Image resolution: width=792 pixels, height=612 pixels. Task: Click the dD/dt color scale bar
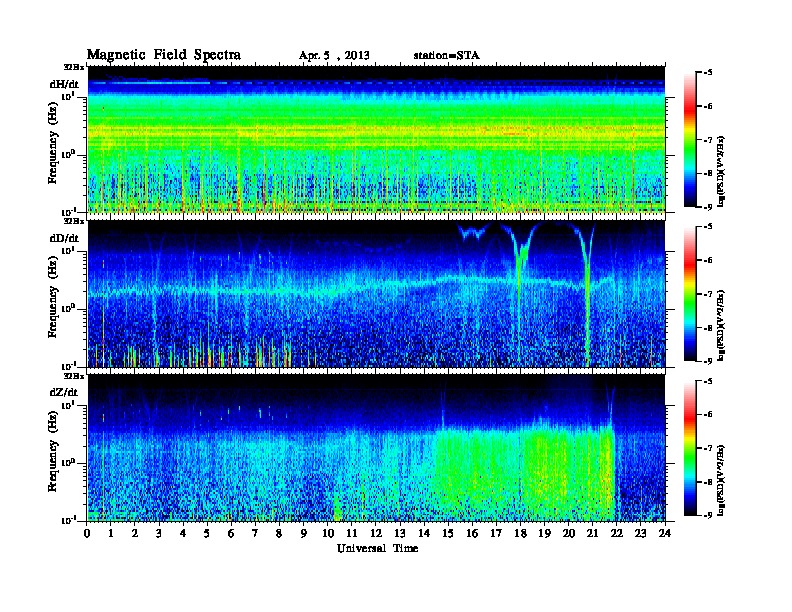pyautogui.click(x=690, y=293)
